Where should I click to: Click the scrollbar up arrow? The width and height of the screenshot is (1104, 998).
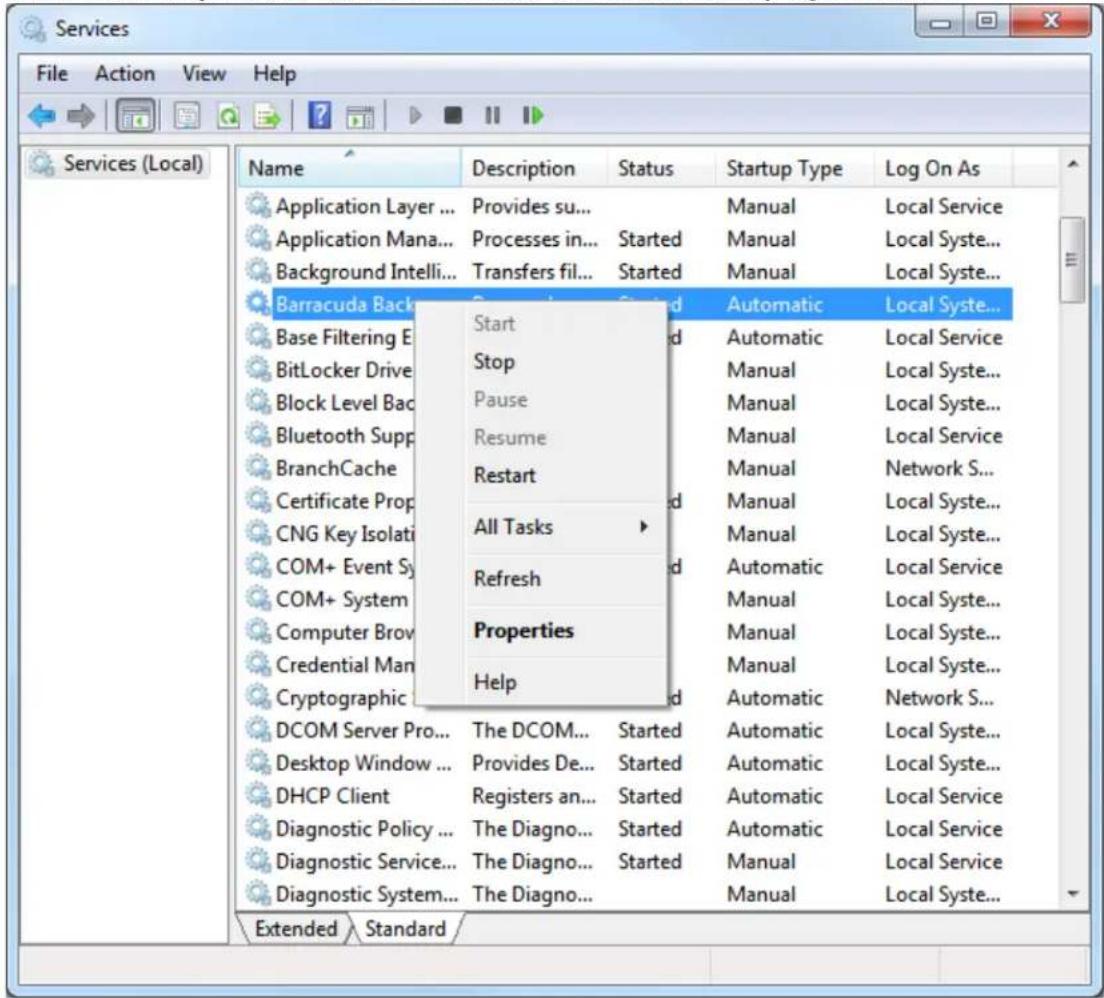click(x=1072, y=165)
